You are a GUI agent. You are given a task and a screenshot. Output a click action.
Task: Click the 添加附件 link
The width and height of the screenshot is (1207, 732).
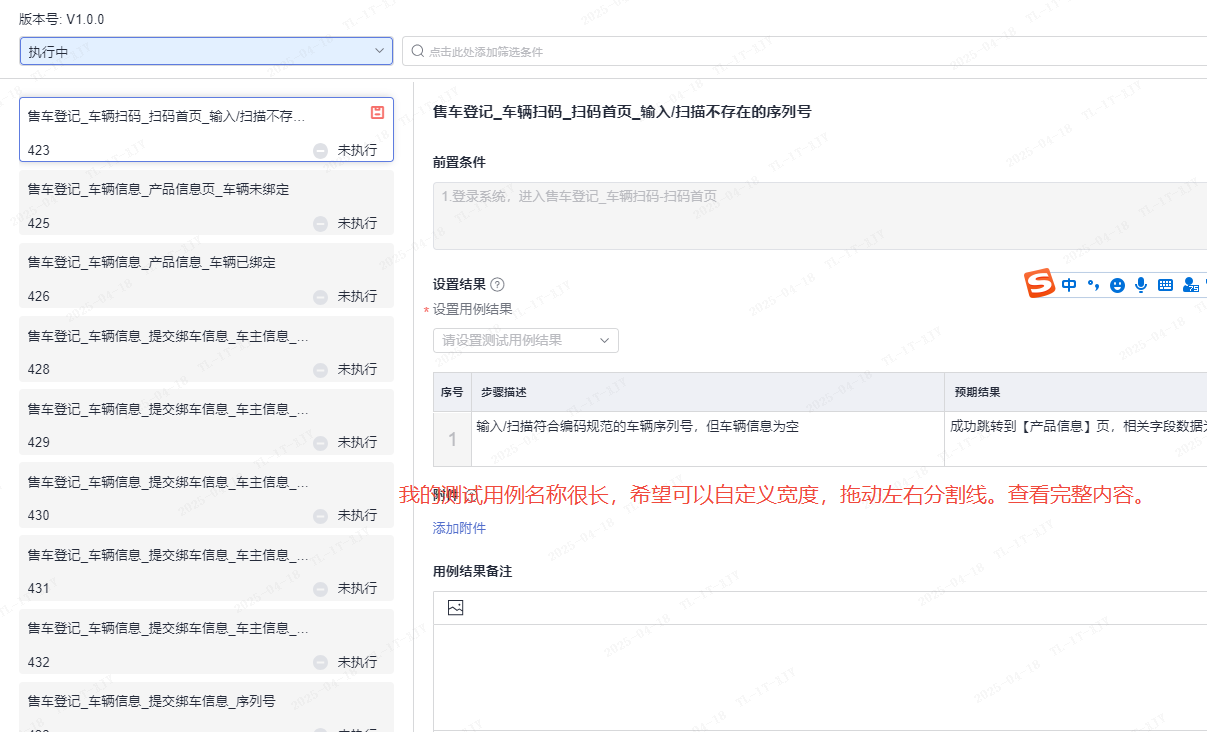tap(459, 528)
